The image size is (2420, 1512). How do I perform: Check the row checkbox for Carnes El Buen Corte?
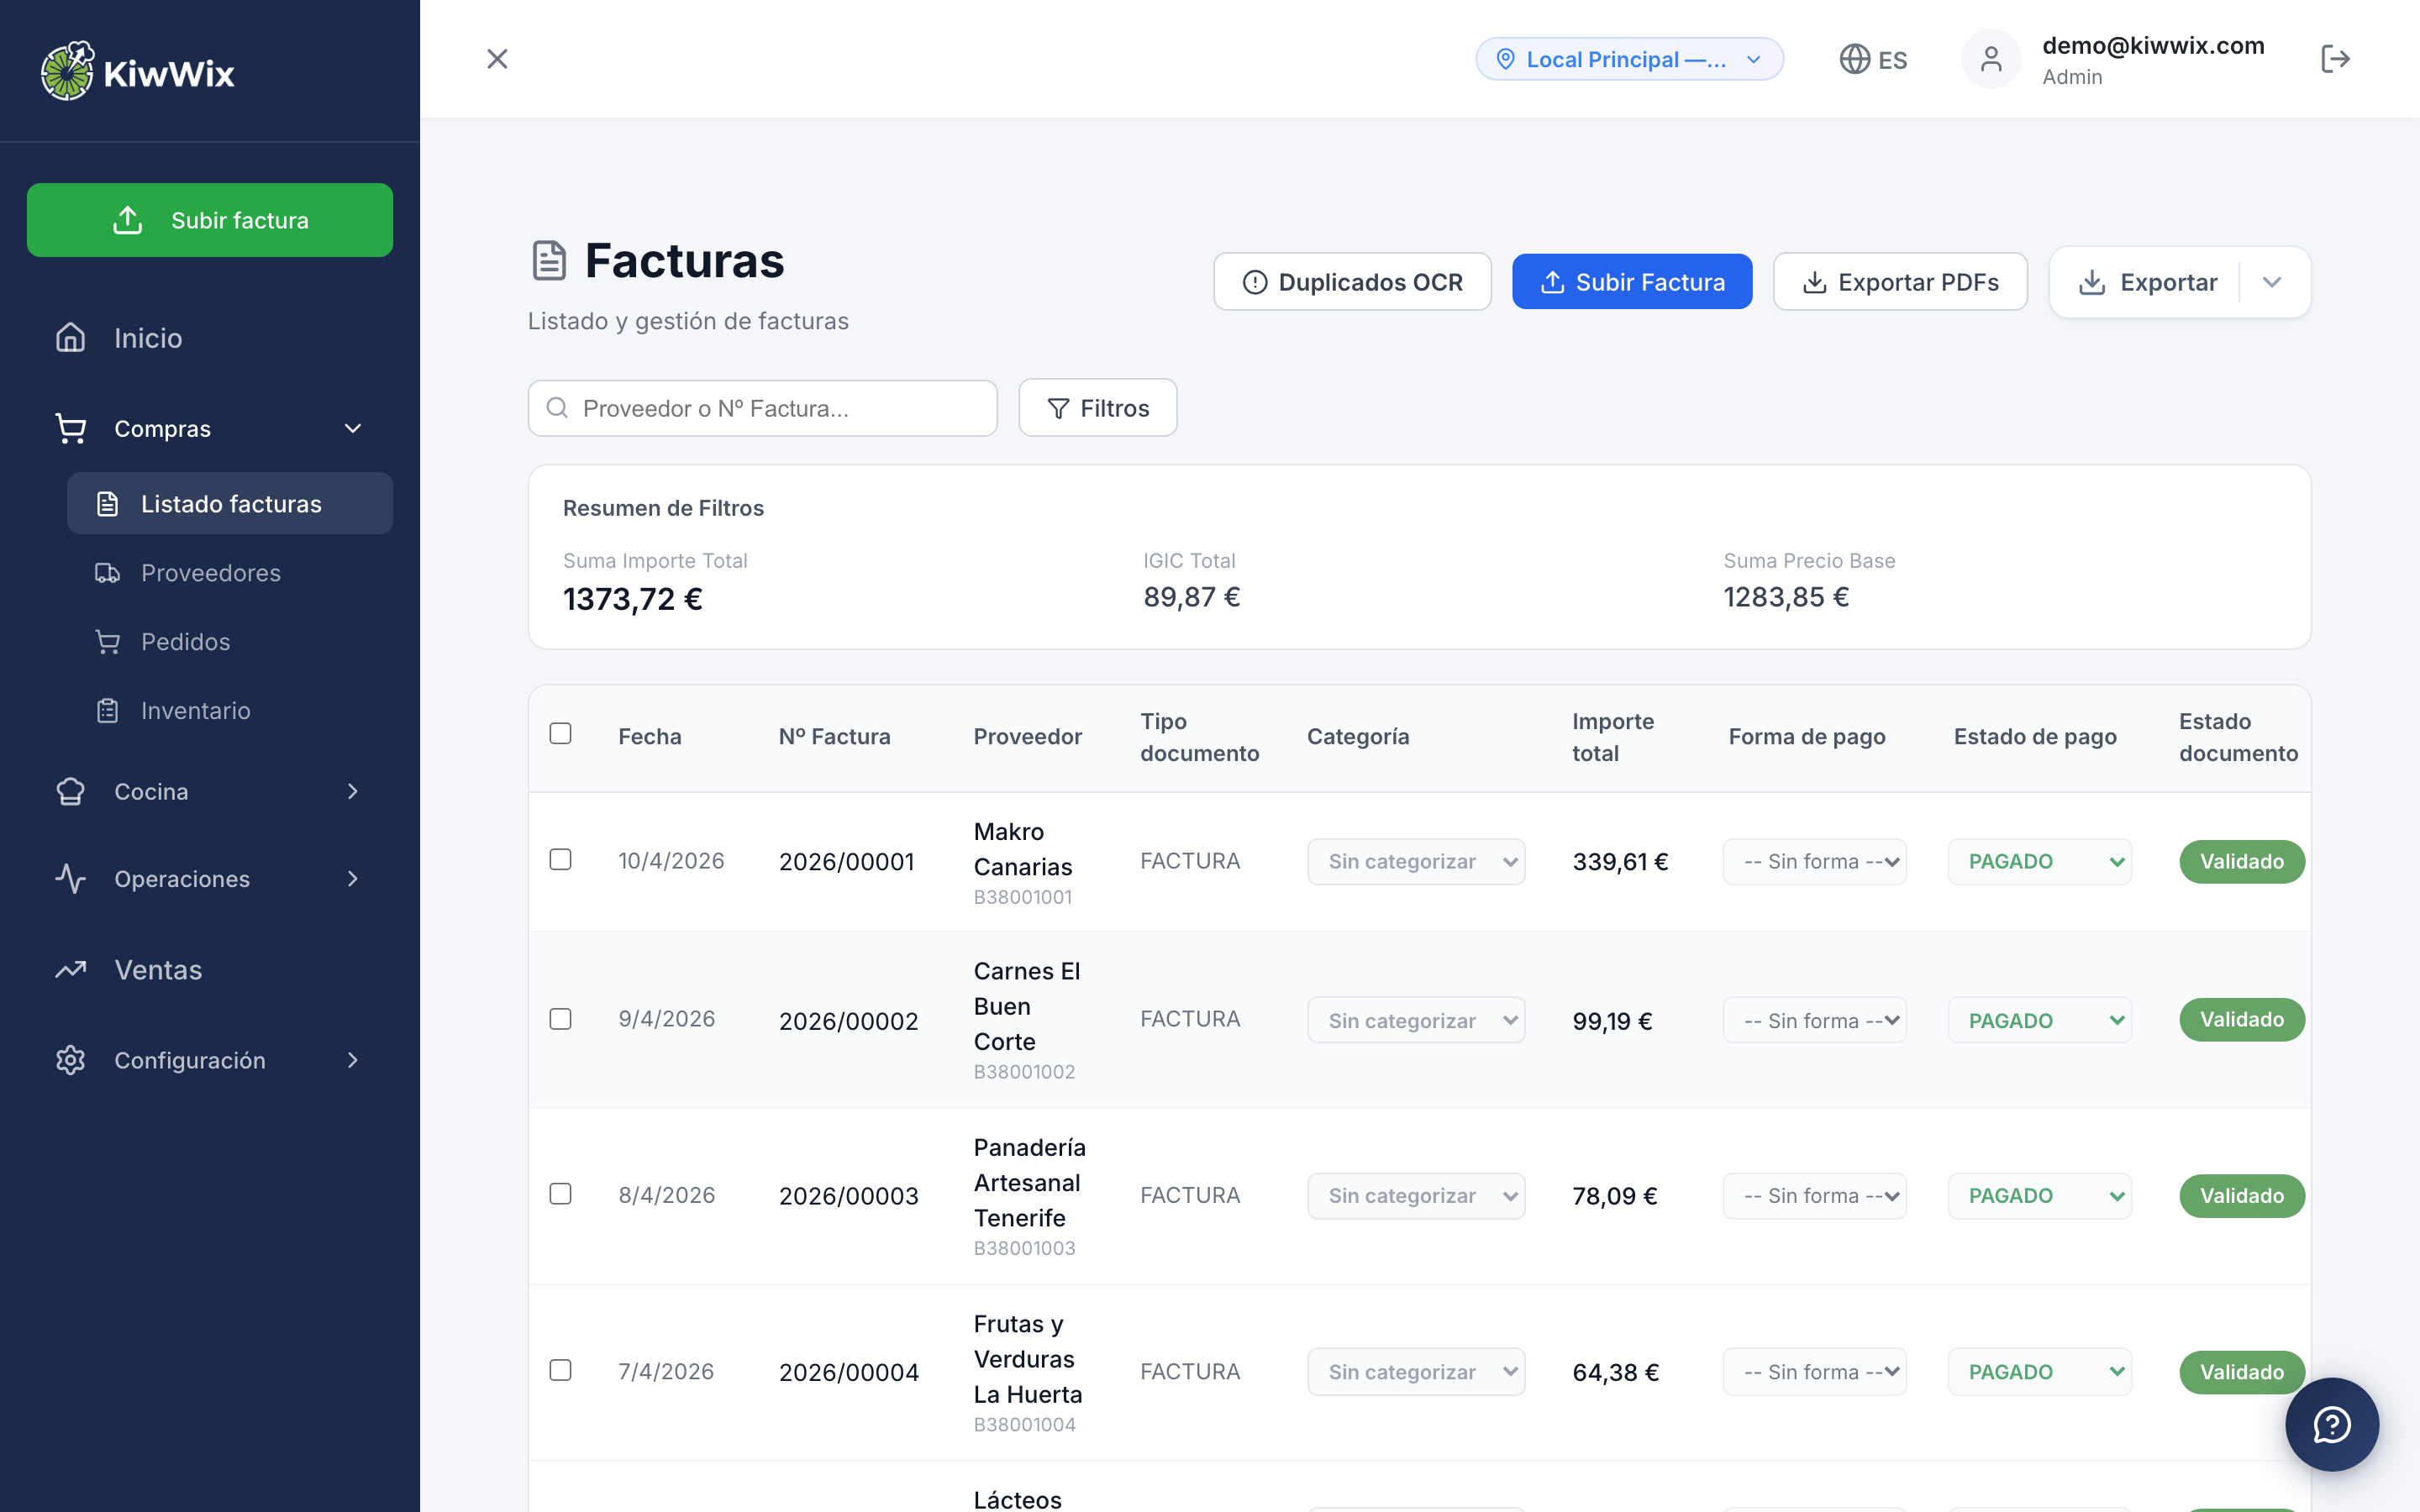561,1019
